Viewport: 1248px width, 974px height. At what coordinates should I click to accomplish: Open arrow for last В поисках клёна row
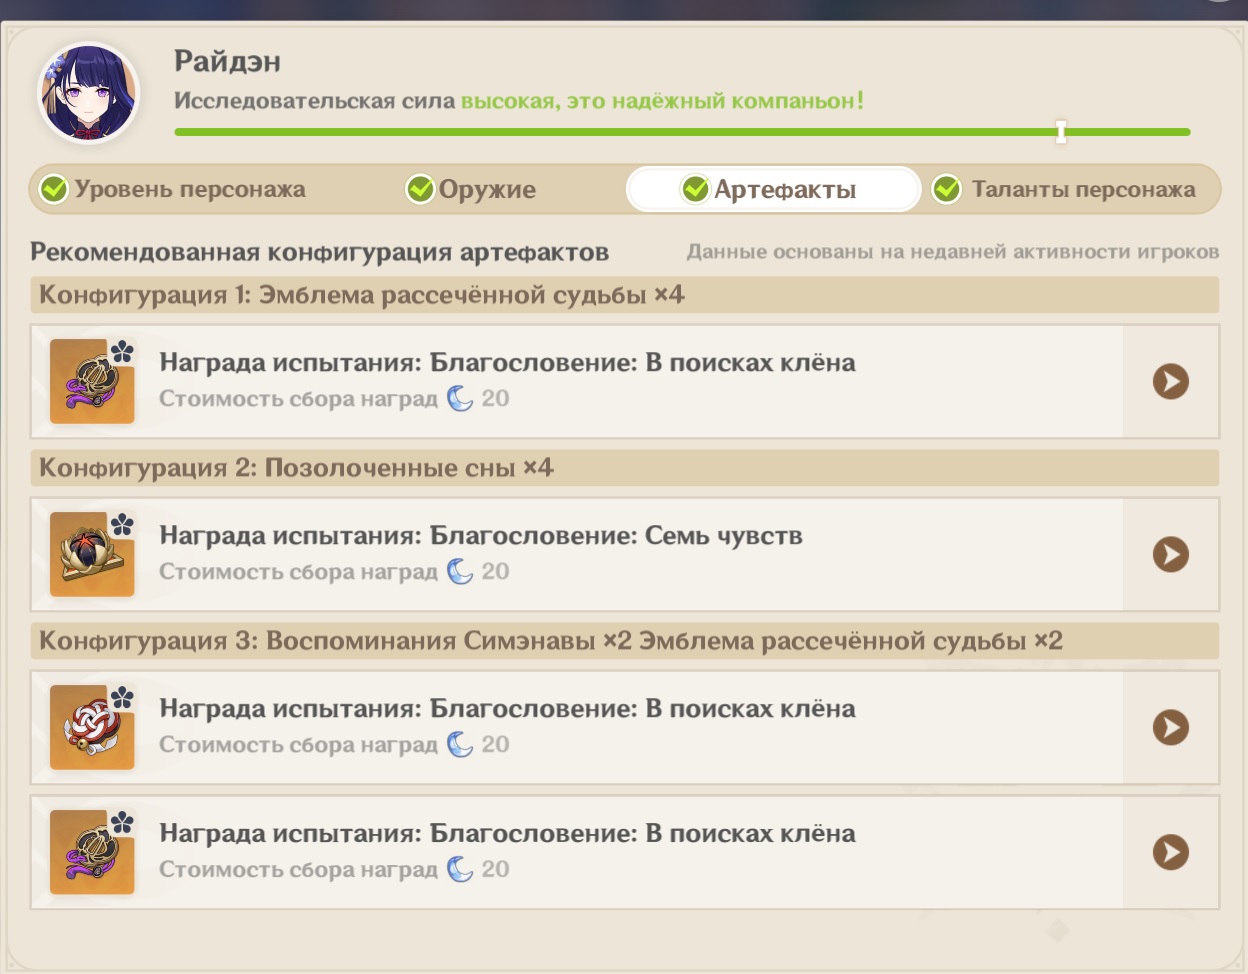tap(1171, 852)
